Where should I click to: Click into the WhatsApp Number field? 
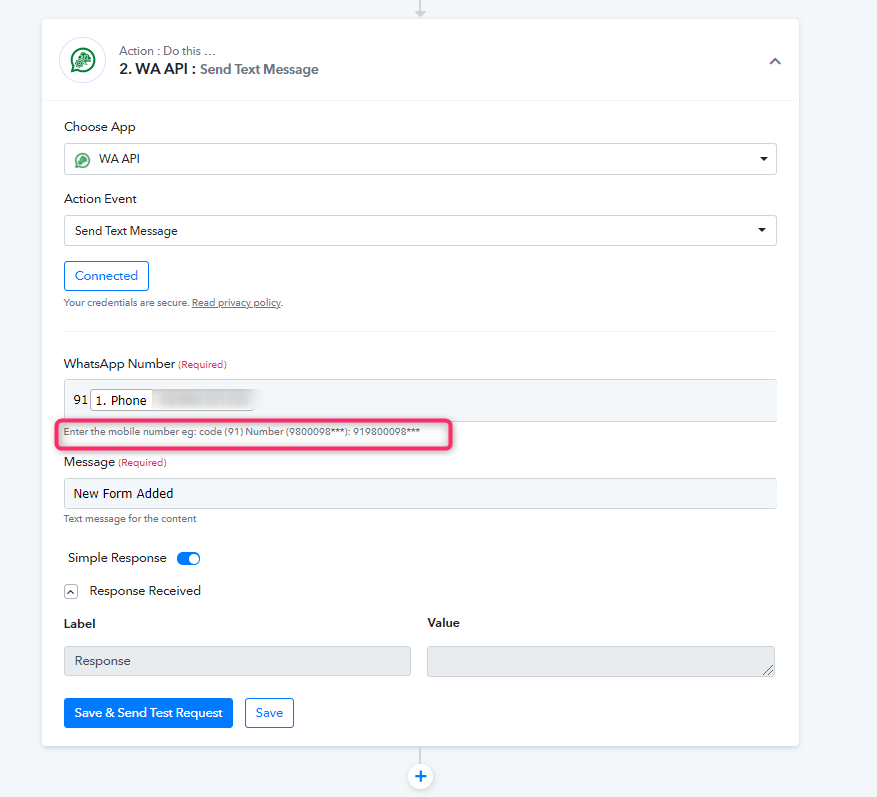[x=420, y=400]
